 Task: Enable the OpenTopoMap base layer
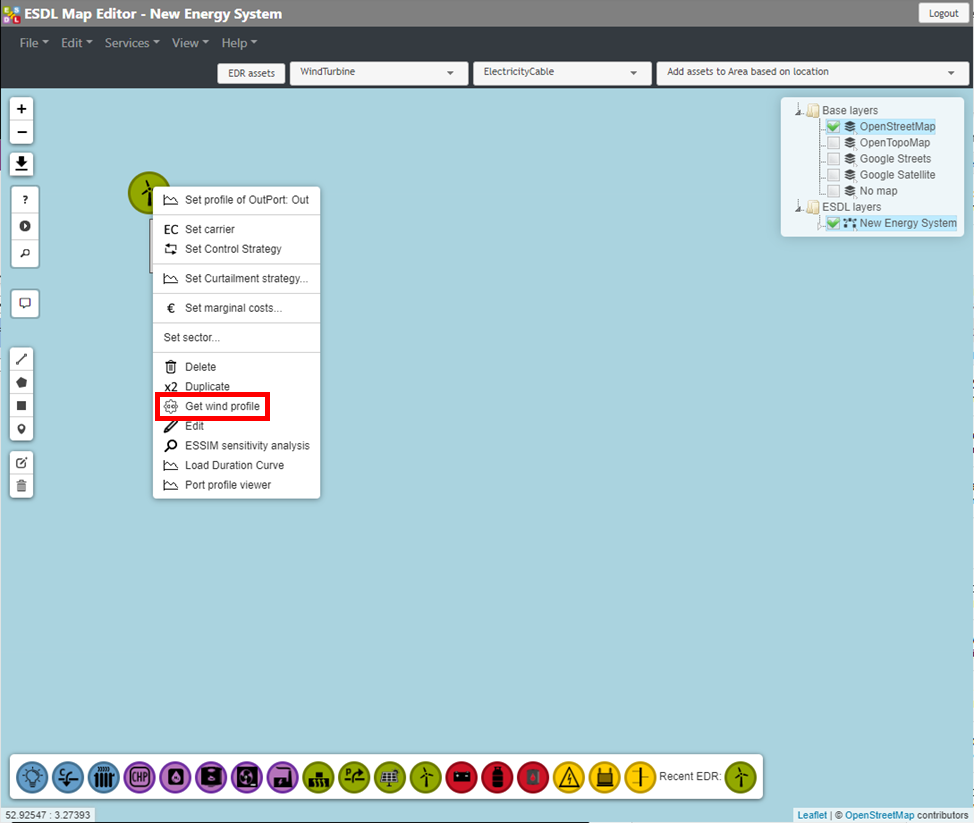pos(833,143)
